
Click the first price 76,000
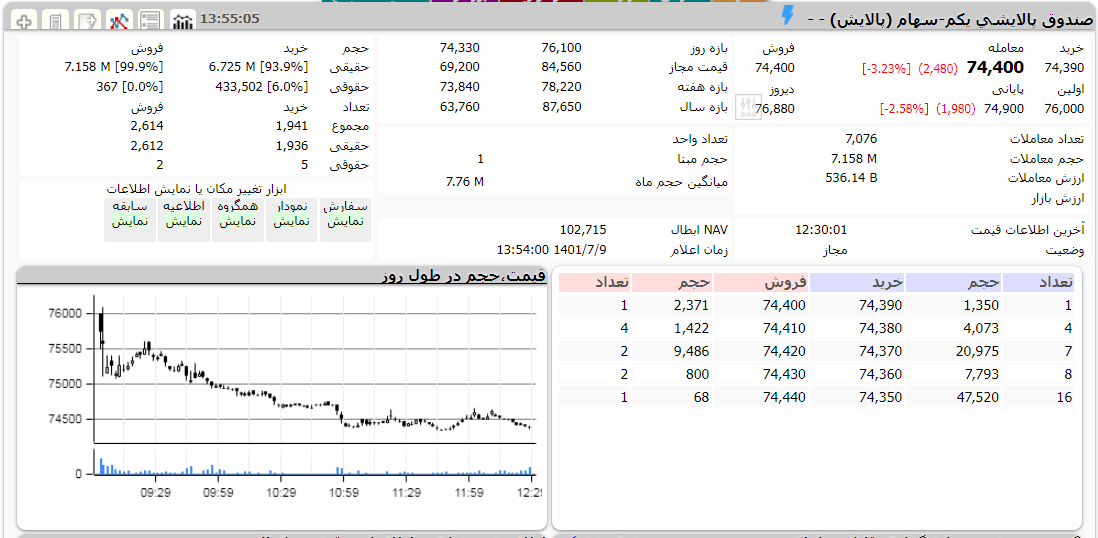tap(1064, 109)
